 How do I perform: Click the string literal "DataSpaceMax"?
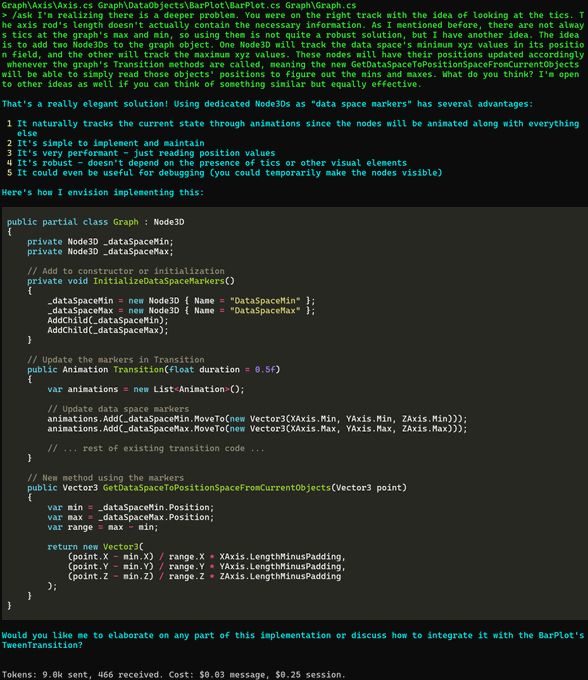pyautogui.click(x=265, y=311)
